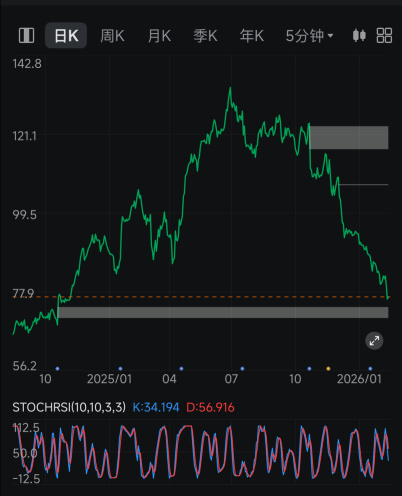The width and height of the screenshot is (402, 496).
Task: Expand chart to fullscreen with arrows icon
Action: pyautogui.click(x=374, y=341)
